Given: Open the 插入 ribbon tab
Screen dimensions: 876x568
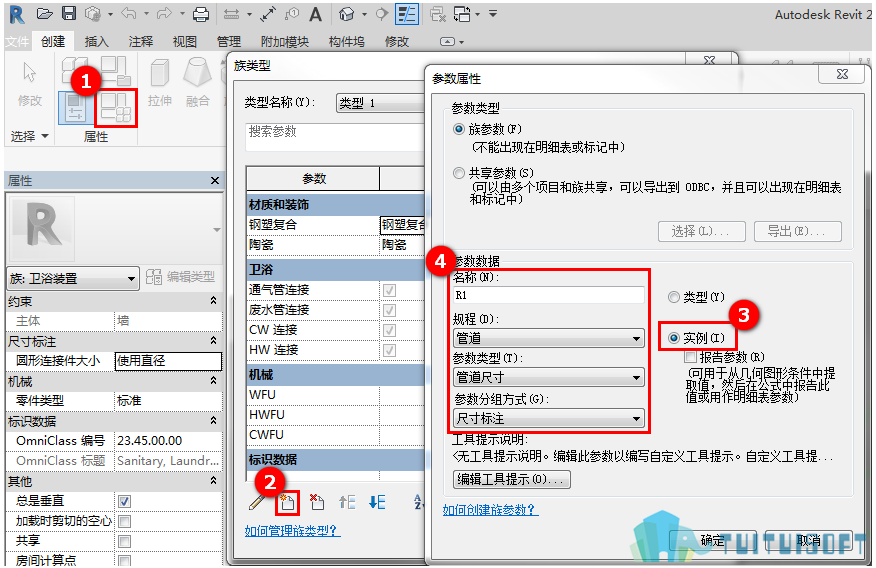Looking at the screenshot, I should coord(97,42).
